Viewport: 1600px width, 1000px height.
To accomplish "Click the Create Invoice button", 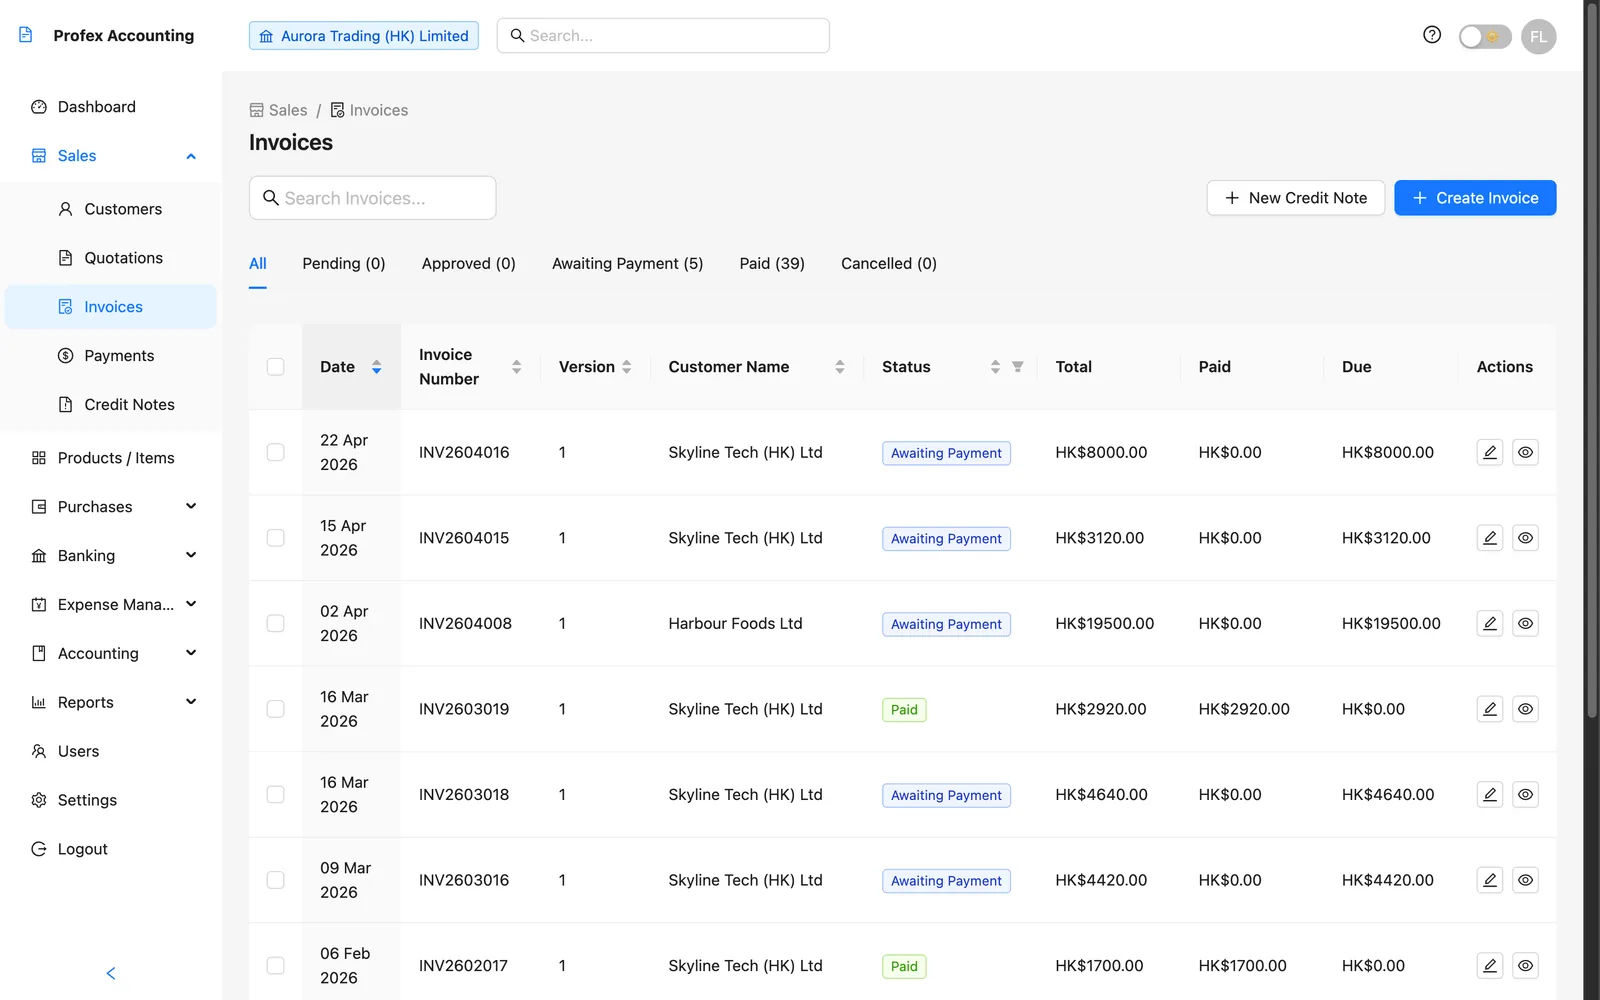I will pos(1475,198).
